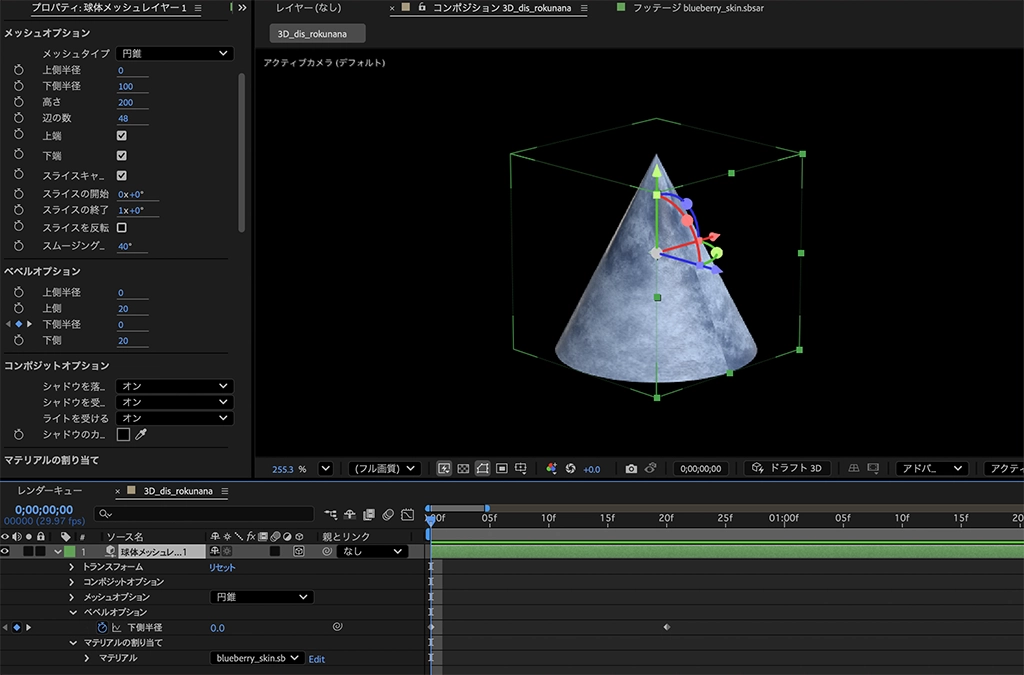Click the シャドウのカラー color swatch
1024x675 pixels.
(x=123, y=435)
